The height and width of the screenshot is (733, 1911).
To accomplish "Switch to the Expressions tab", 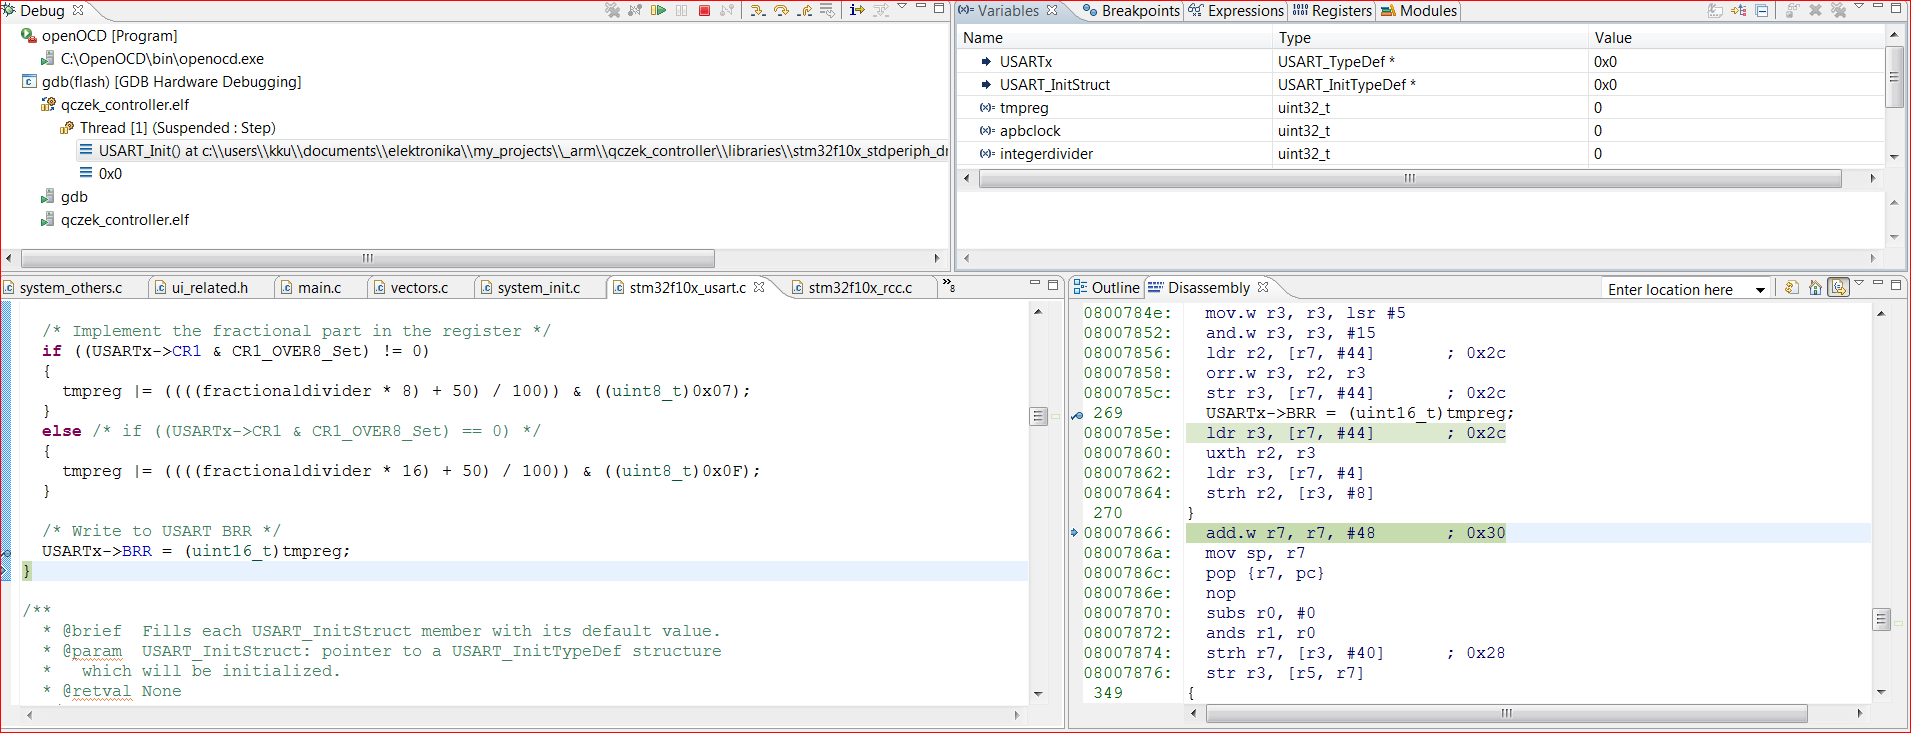I will tap(1236, 11).
